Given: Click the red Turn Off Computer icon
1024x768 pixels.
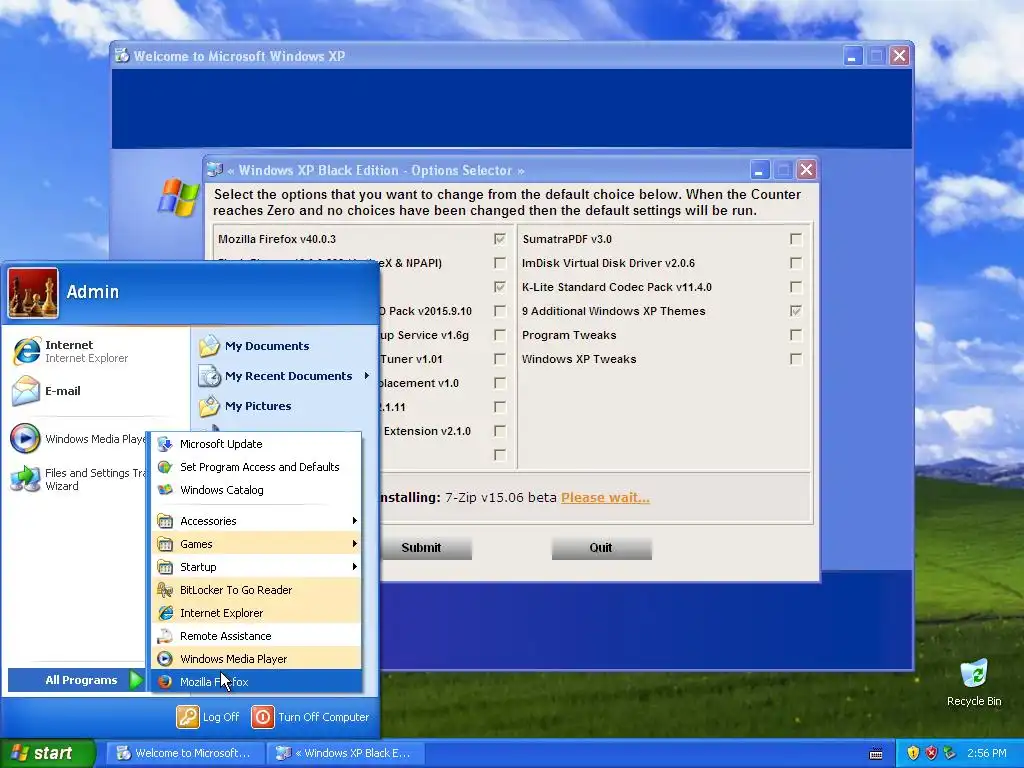Looking at the screenshot, I should pos(263,716).
